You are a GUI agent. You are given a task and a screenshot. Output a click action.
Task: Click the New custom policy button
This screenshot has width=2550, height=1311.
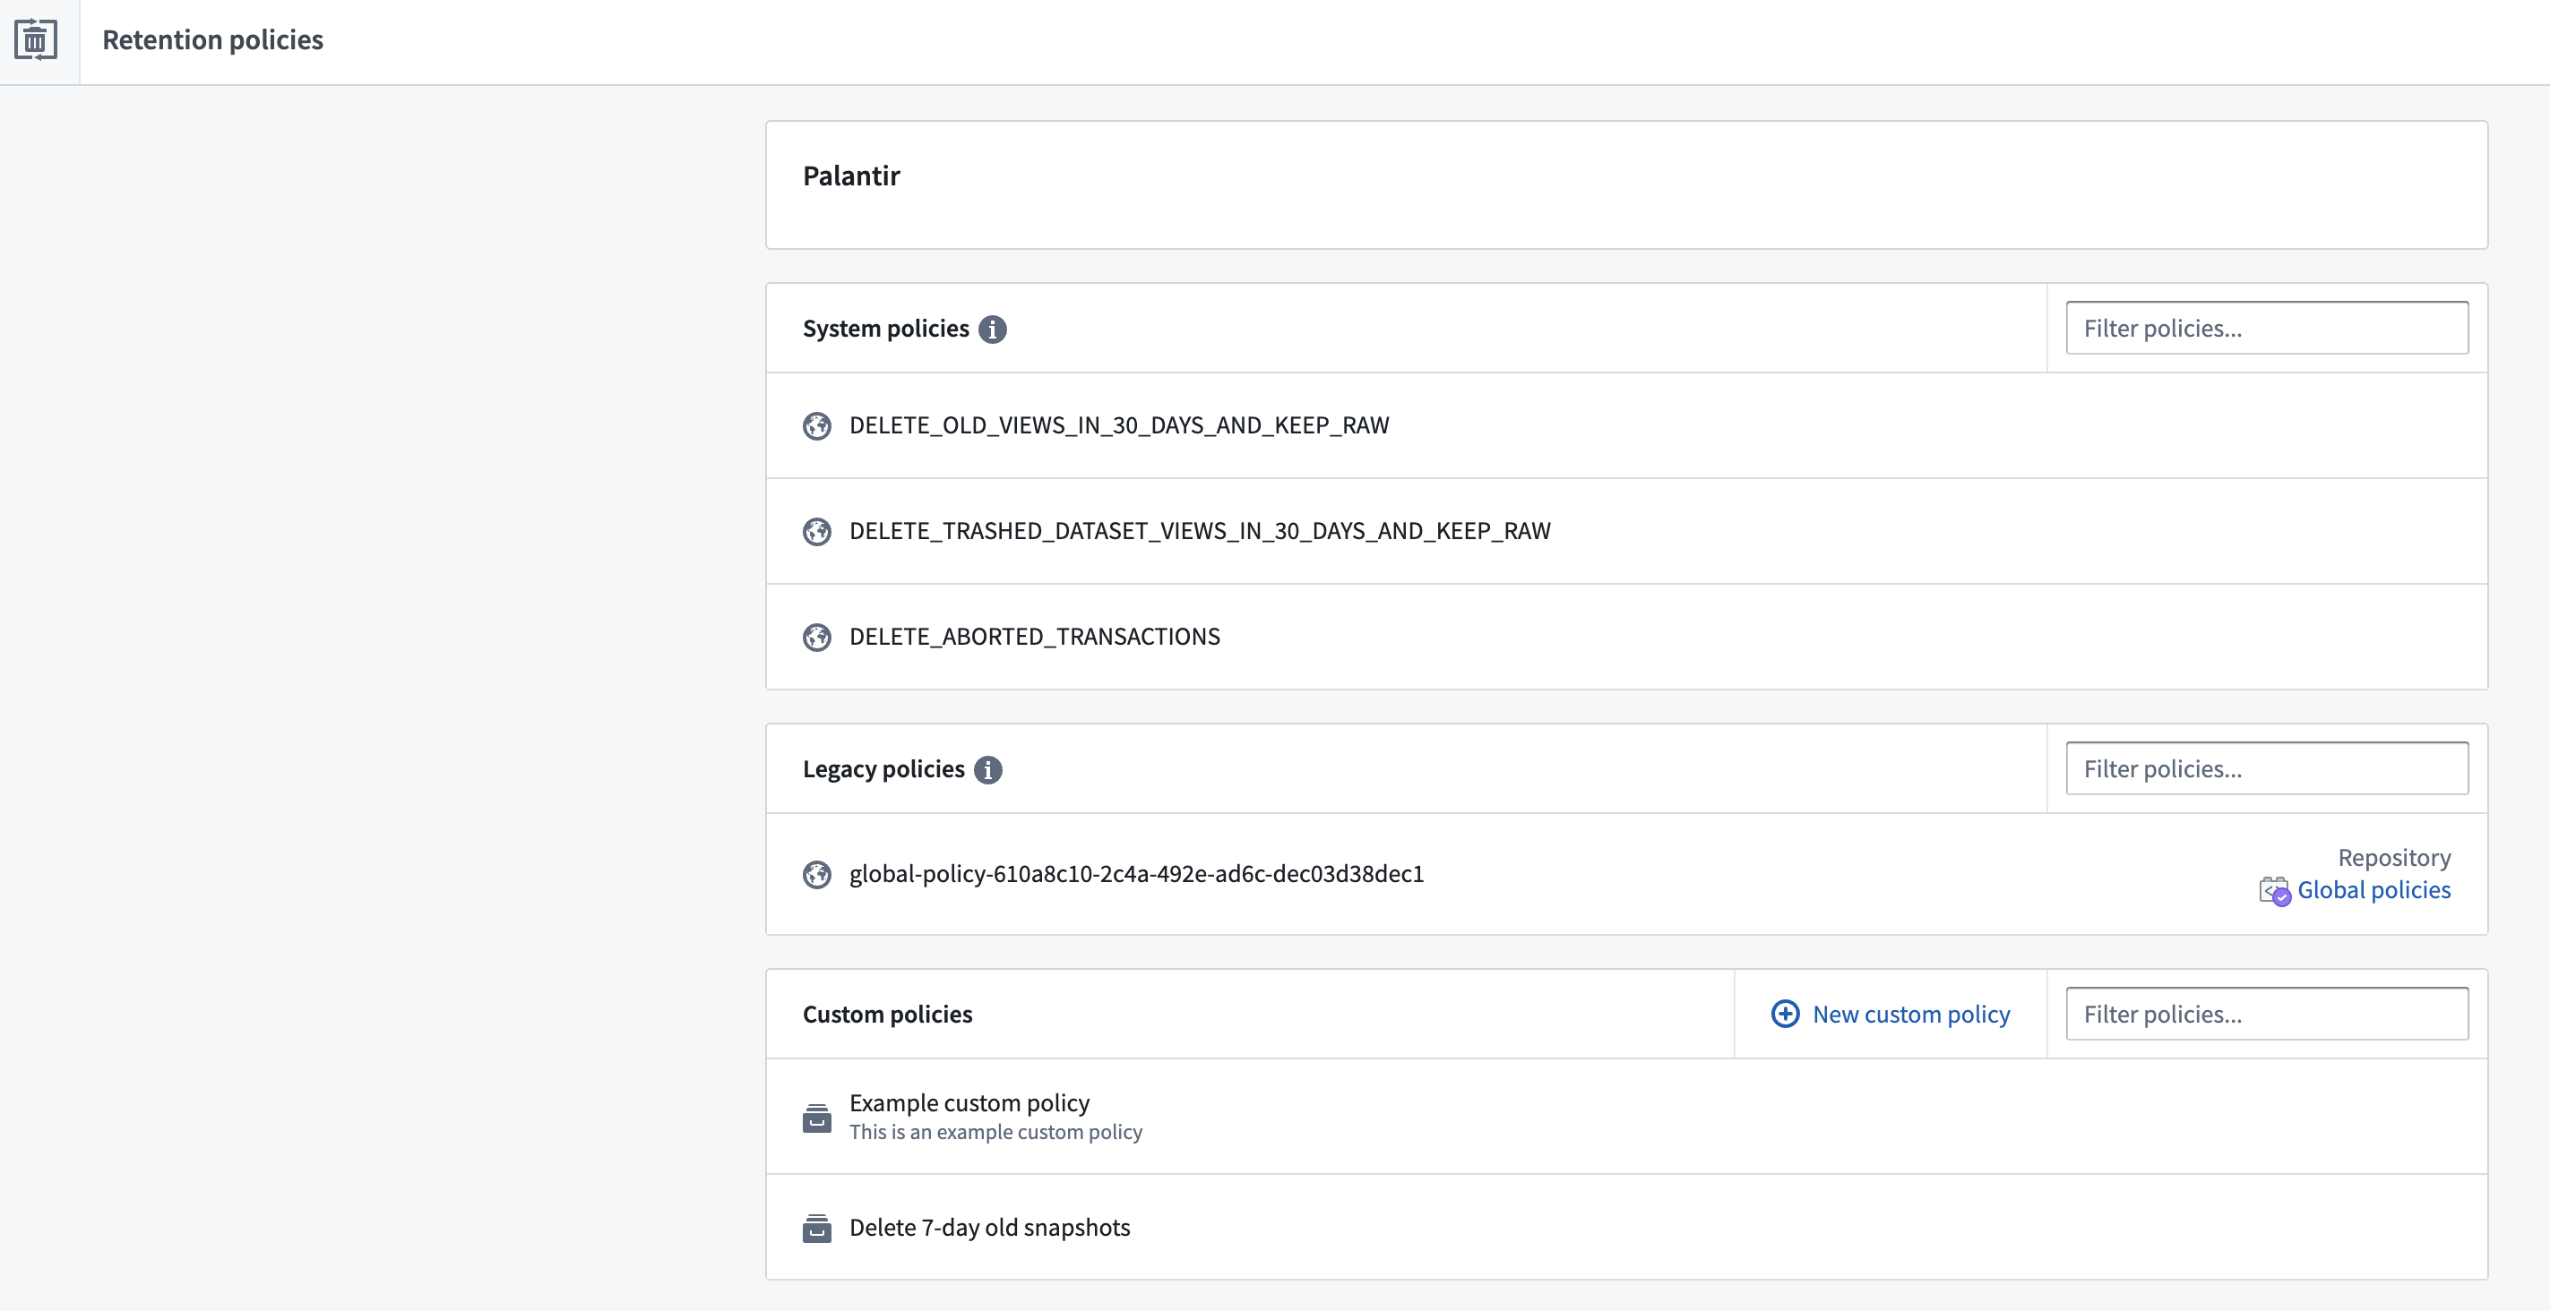click(x=1891, y=1012)
